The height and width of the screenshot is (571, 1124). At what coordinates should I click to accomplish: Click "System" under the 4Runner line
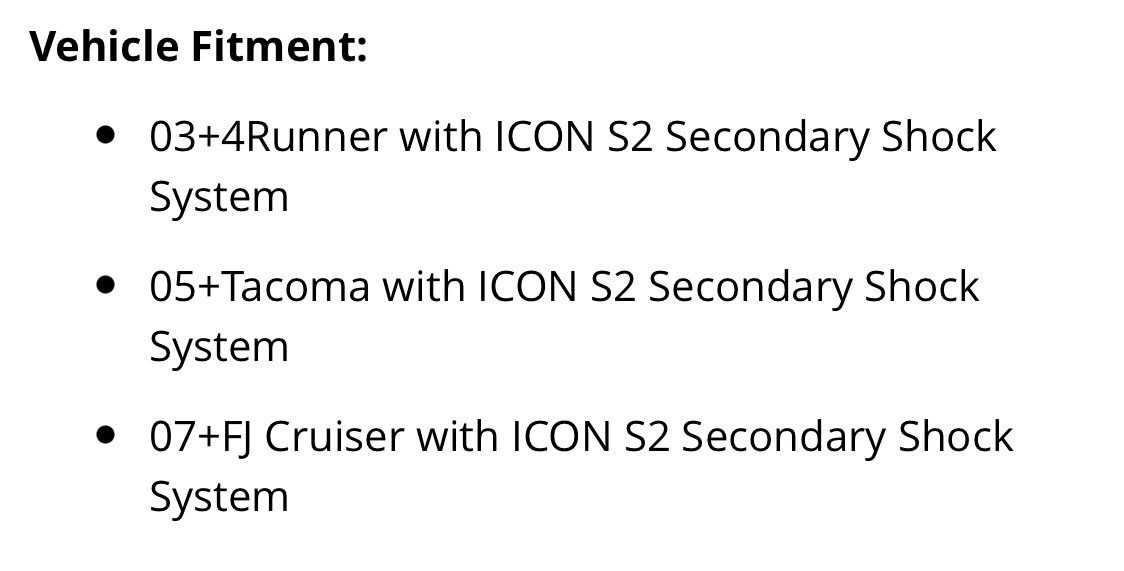(219, 198)
